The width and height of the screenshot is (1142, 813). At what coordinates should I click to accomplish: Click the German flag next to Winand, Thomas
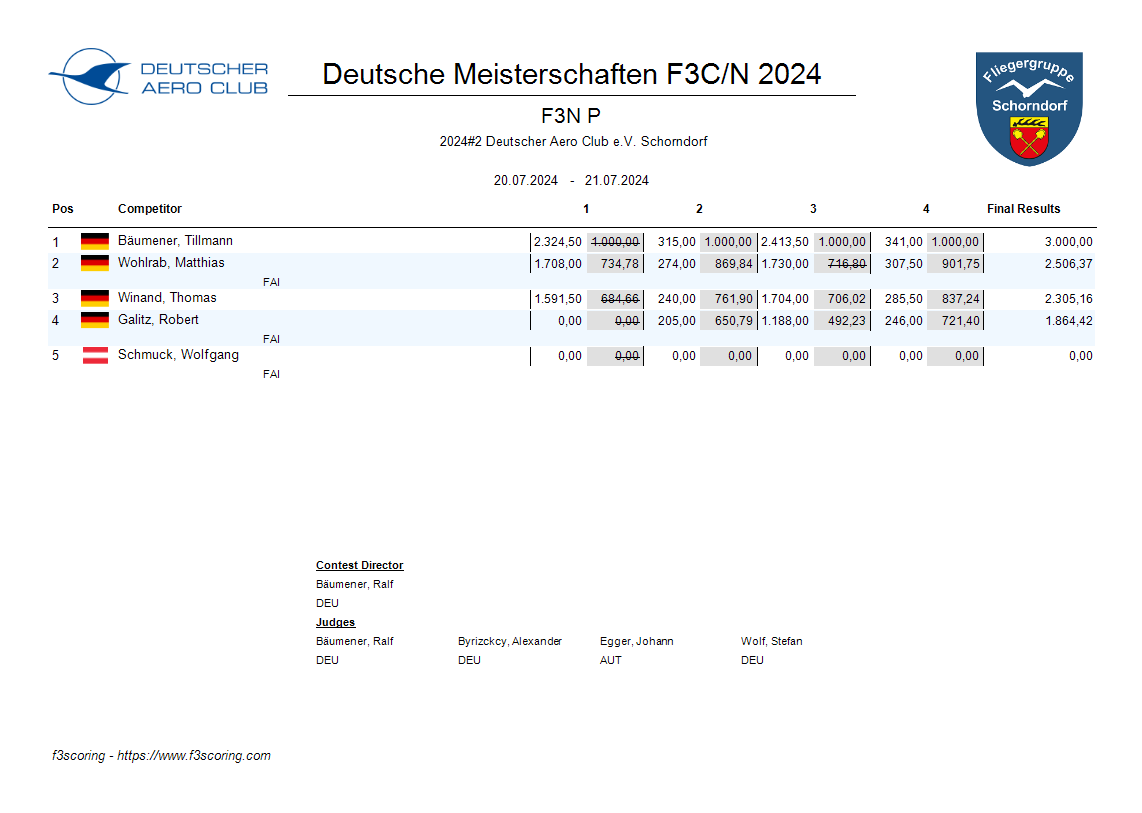pyautogui.click(x=95, y=298)
